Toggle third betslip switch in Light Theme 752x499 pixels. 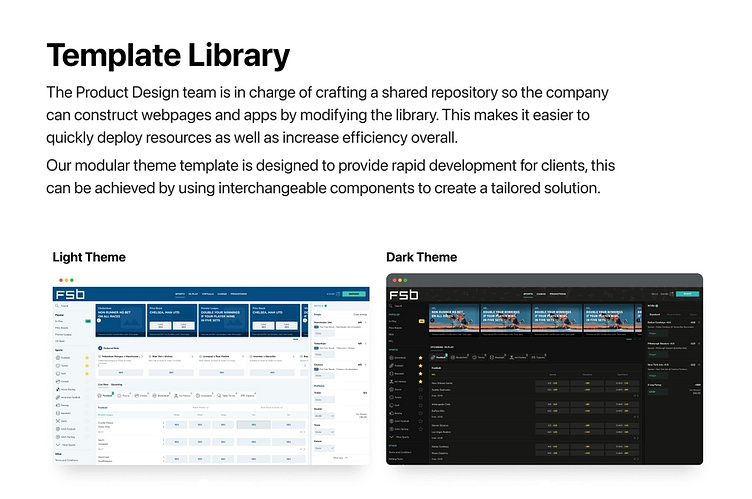(x=316, y=369)
